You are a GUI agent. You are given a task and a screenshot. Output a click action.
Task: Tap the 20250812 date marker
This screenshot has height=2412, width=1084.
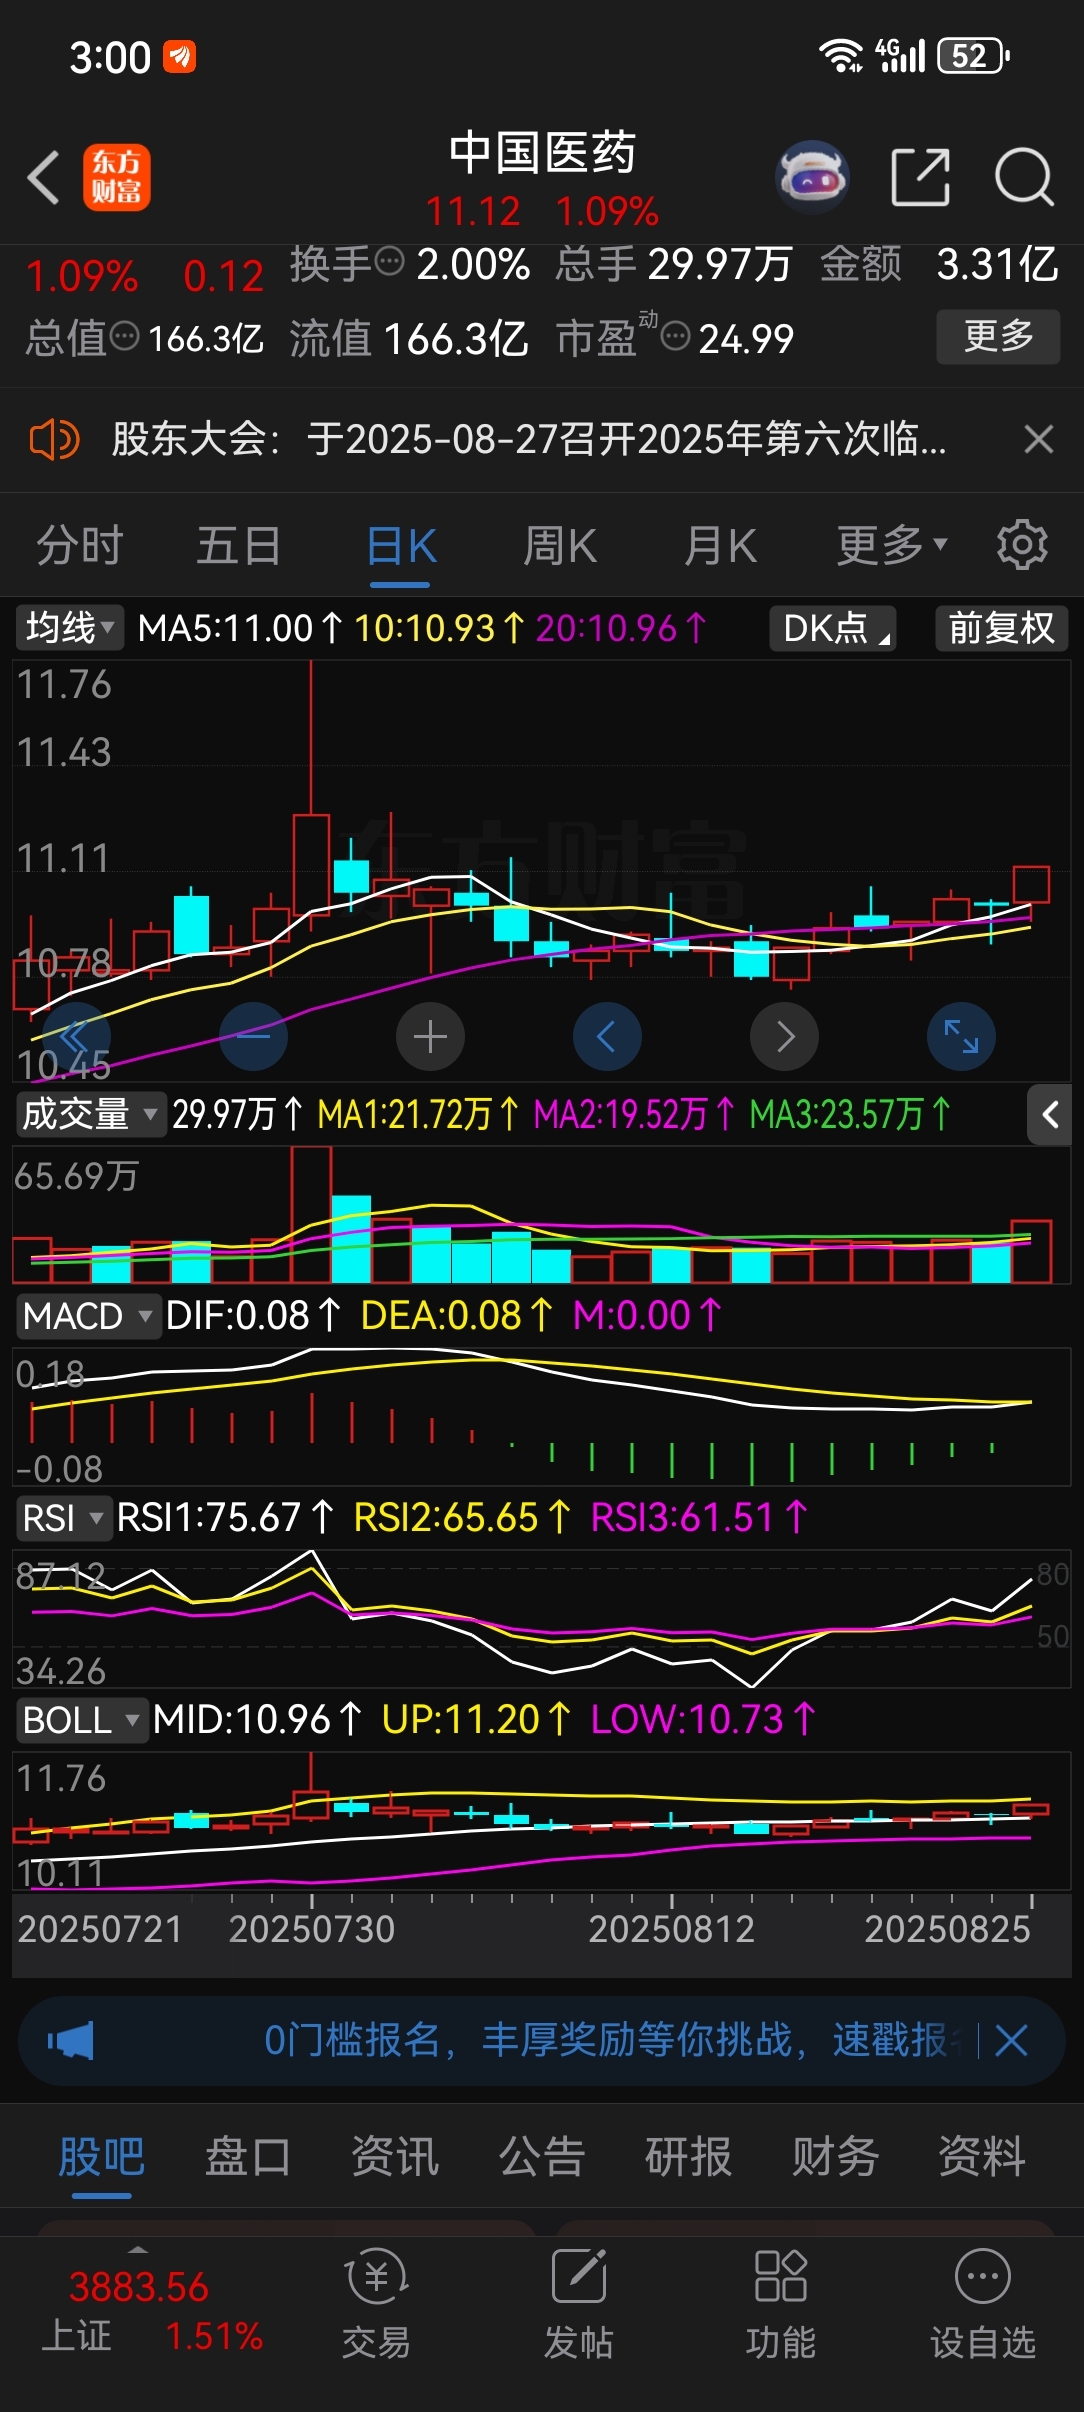pos(671,1929)
